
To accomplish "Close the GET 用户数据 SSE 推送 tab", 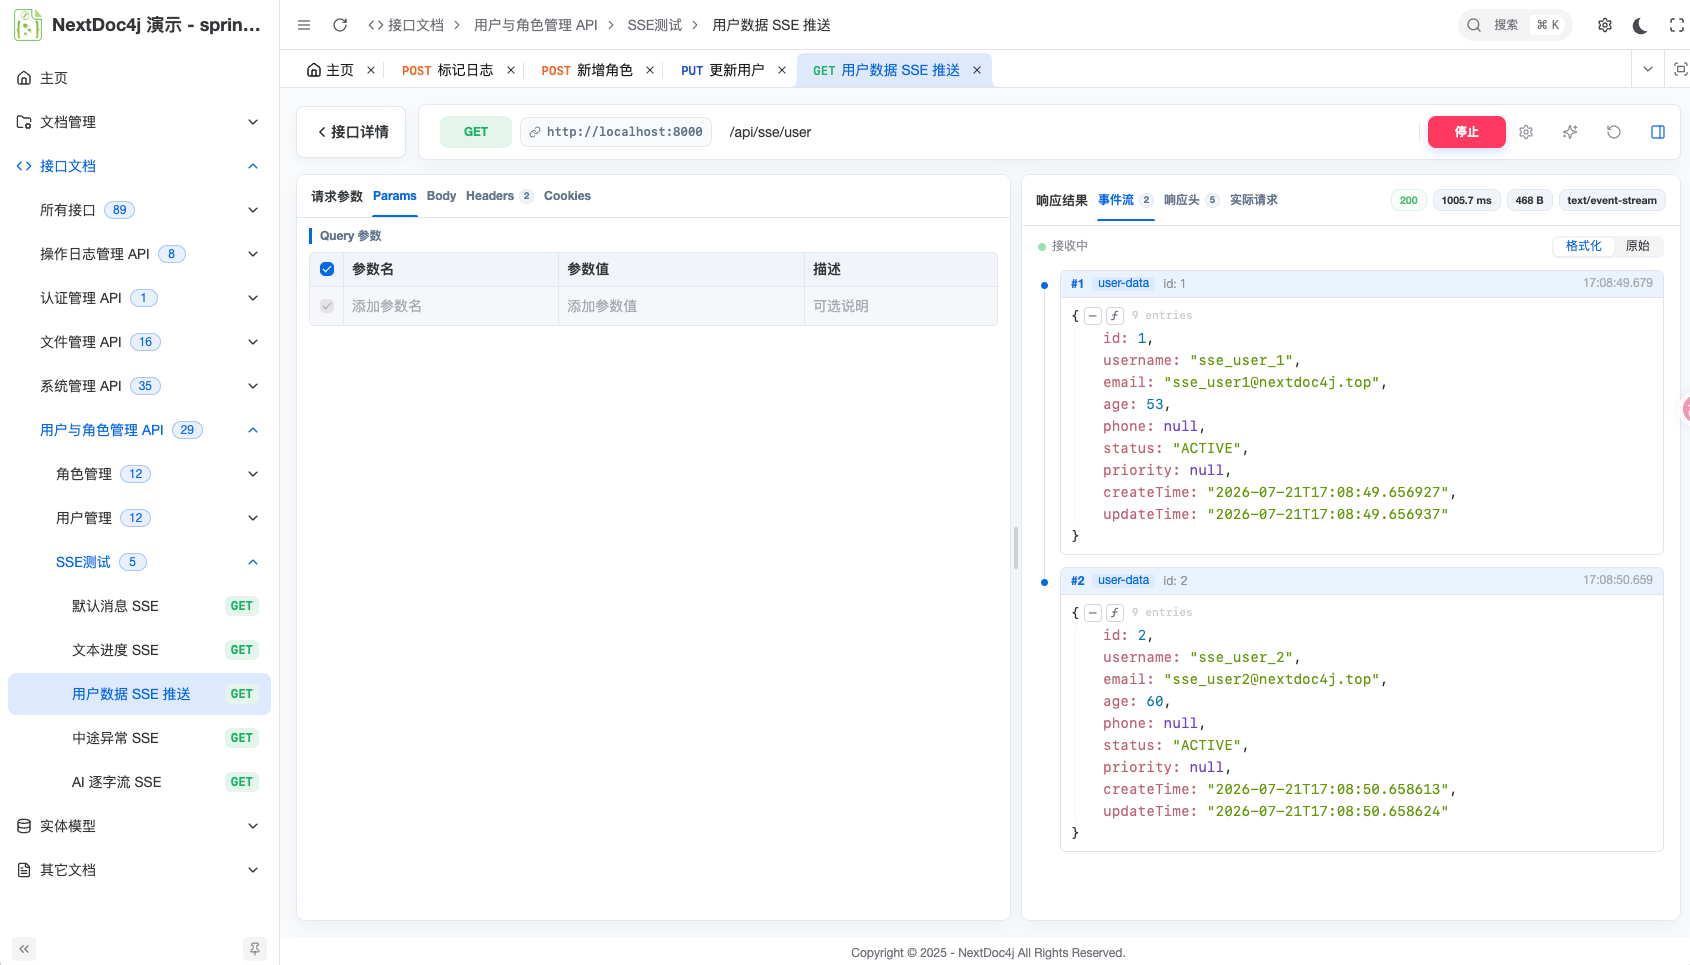I will 977,70.
